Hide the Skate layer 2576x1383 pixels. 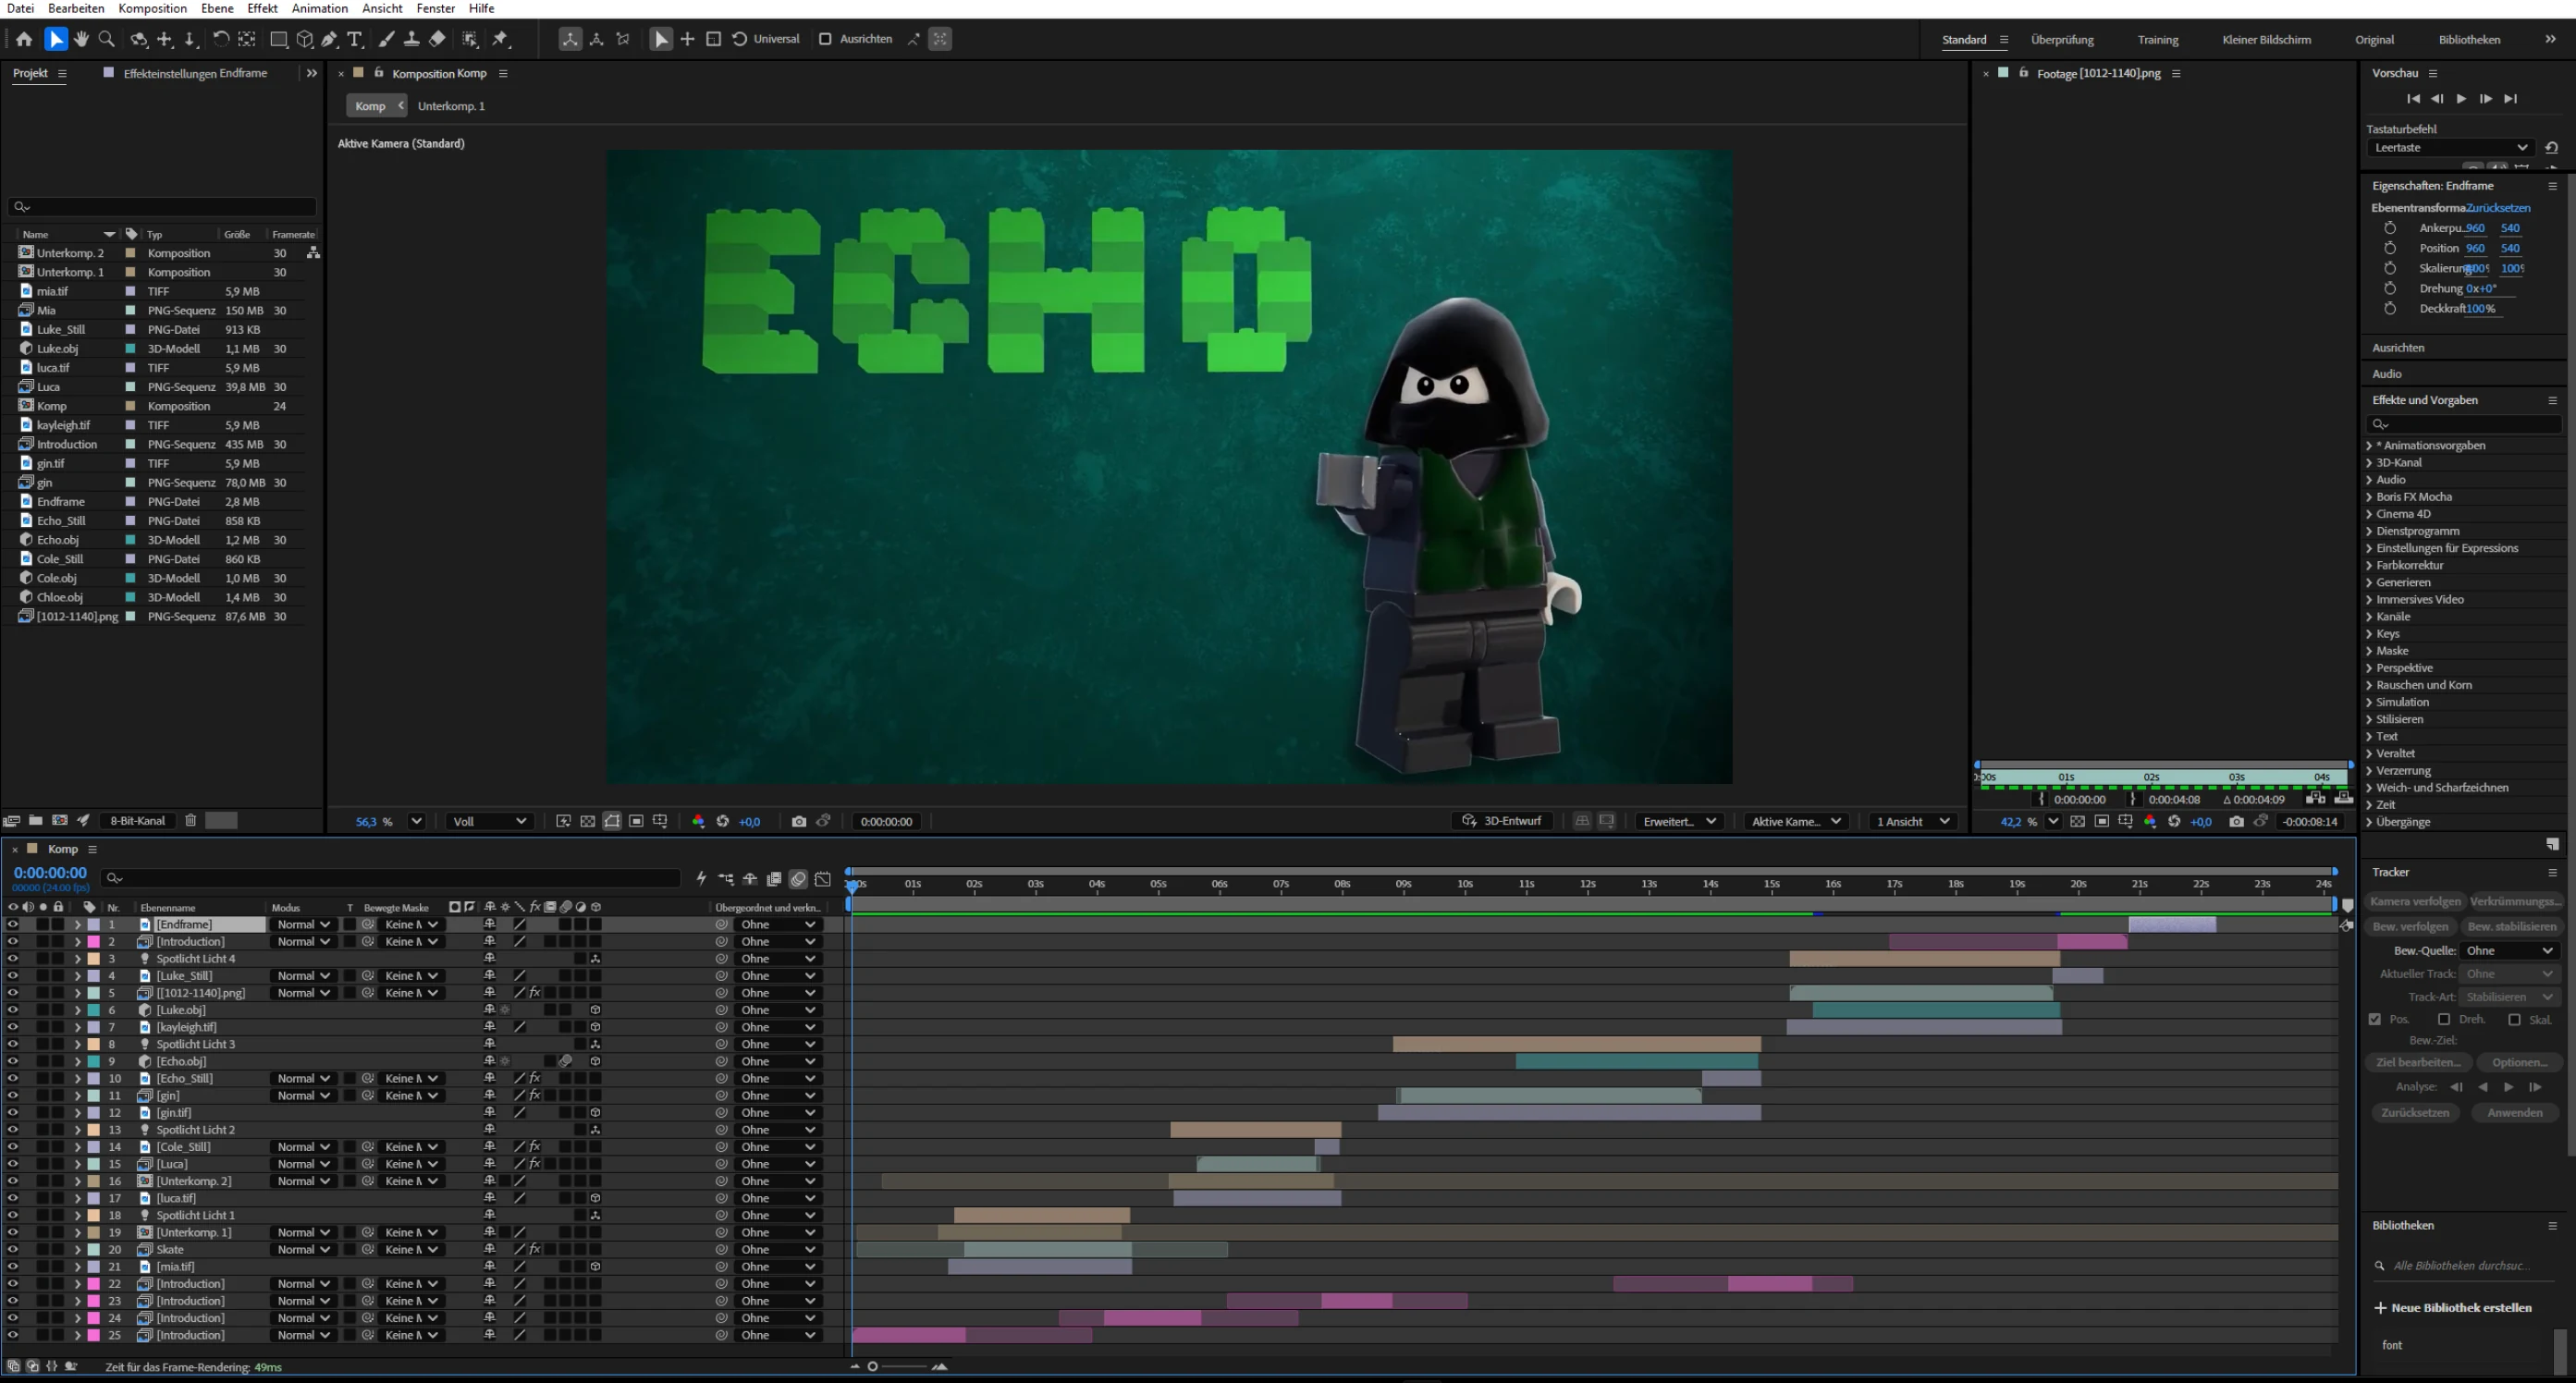click(13, 1250)
